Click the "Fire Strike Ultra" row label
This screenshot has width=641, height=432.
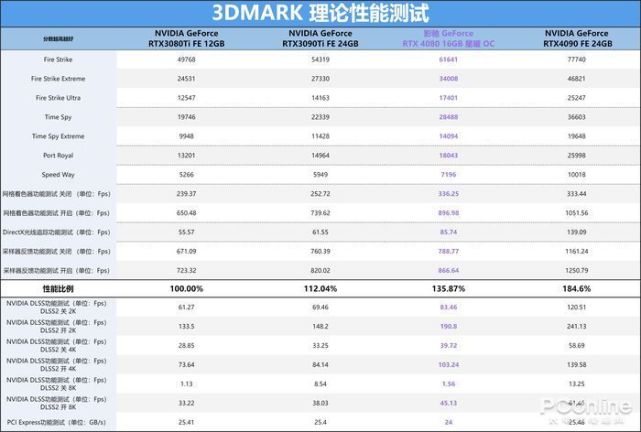58,98
